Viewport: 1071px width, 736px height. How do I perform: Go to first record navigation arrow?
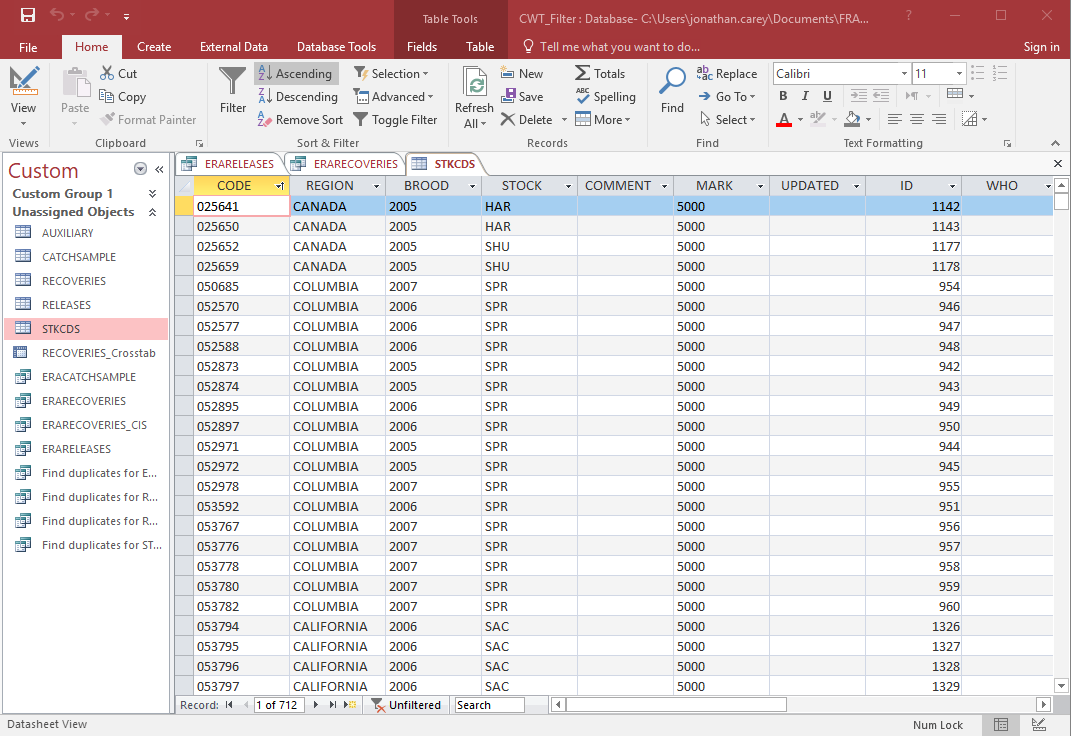click(x=229, y=705)
